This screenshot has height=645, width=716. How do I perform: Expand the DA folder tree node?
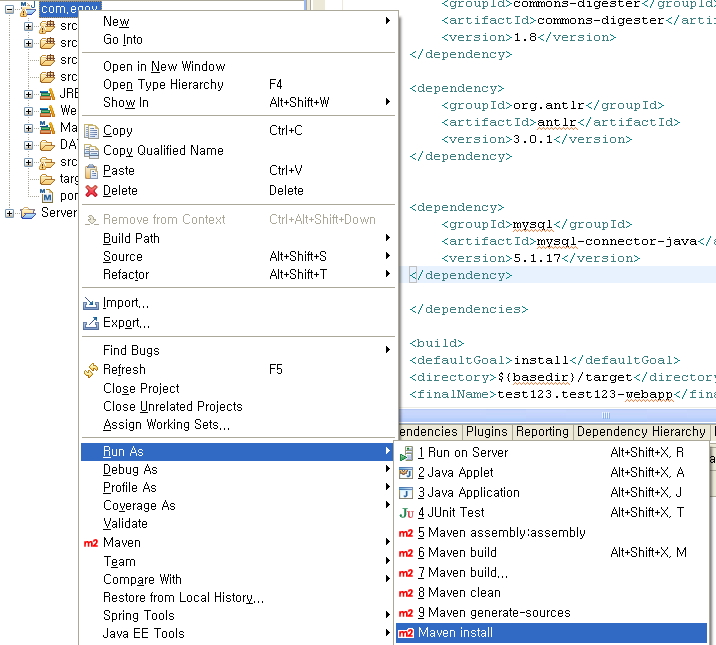(28, 146)
